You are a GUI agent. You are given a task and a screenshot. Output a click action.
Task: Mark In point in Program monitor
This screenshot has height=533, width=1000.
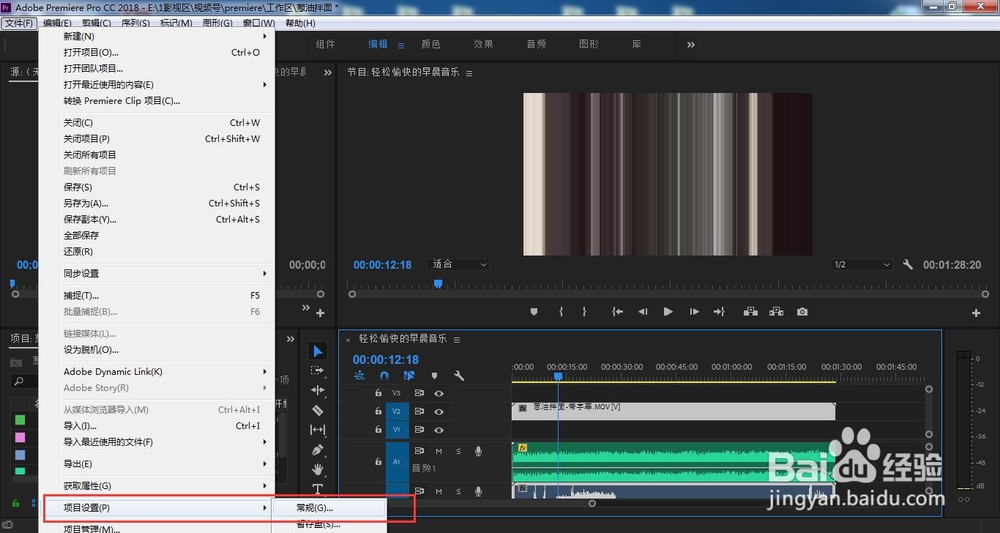tap(561, 312)
